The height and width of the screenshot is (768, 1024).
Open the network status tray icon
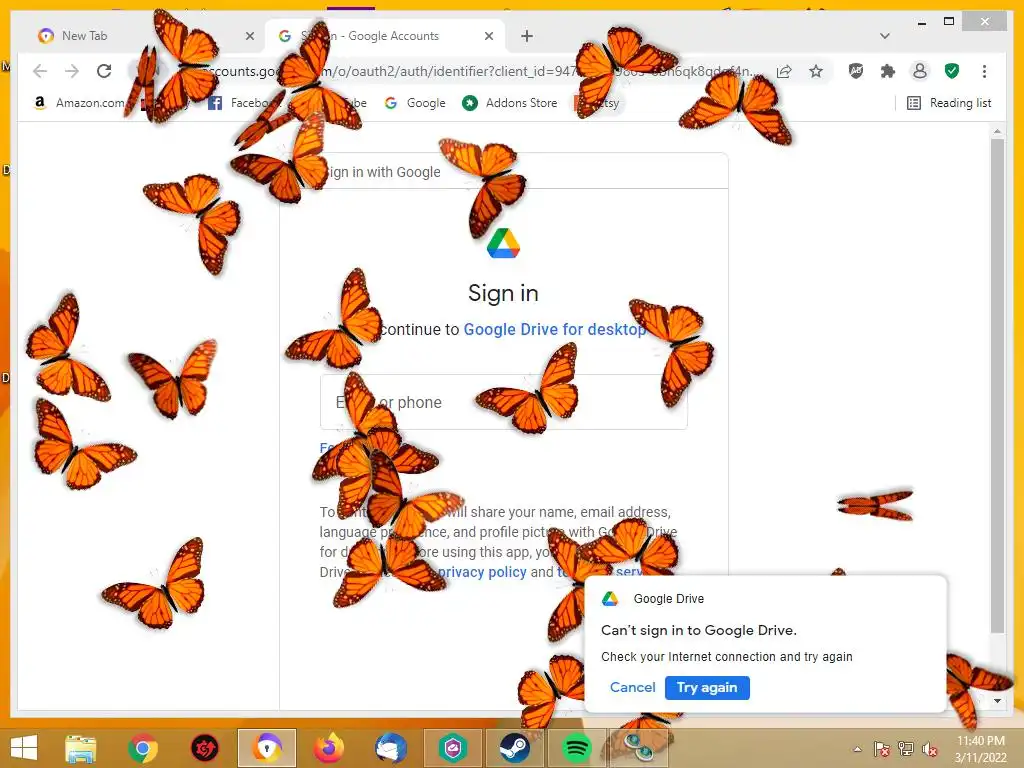(x=906, y=749)
